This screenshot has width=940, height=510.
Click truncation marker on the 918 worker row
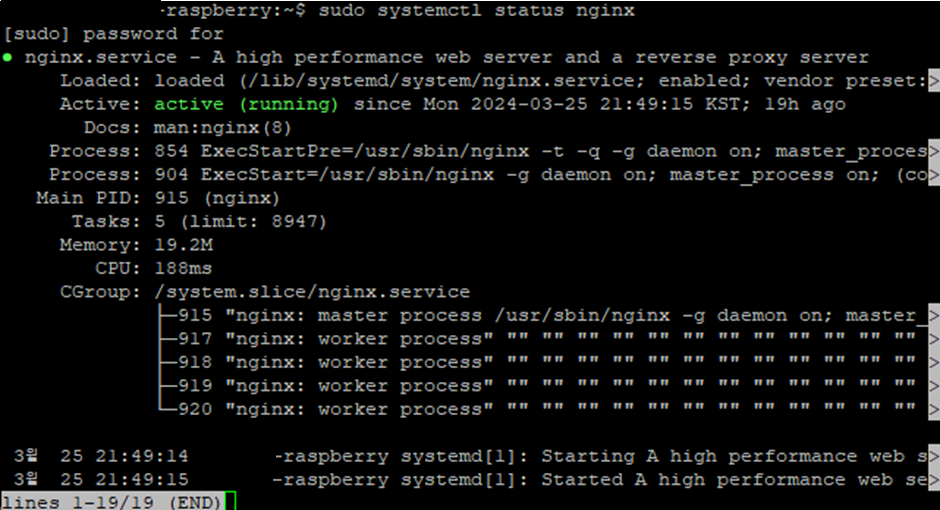tap(933, 363)
